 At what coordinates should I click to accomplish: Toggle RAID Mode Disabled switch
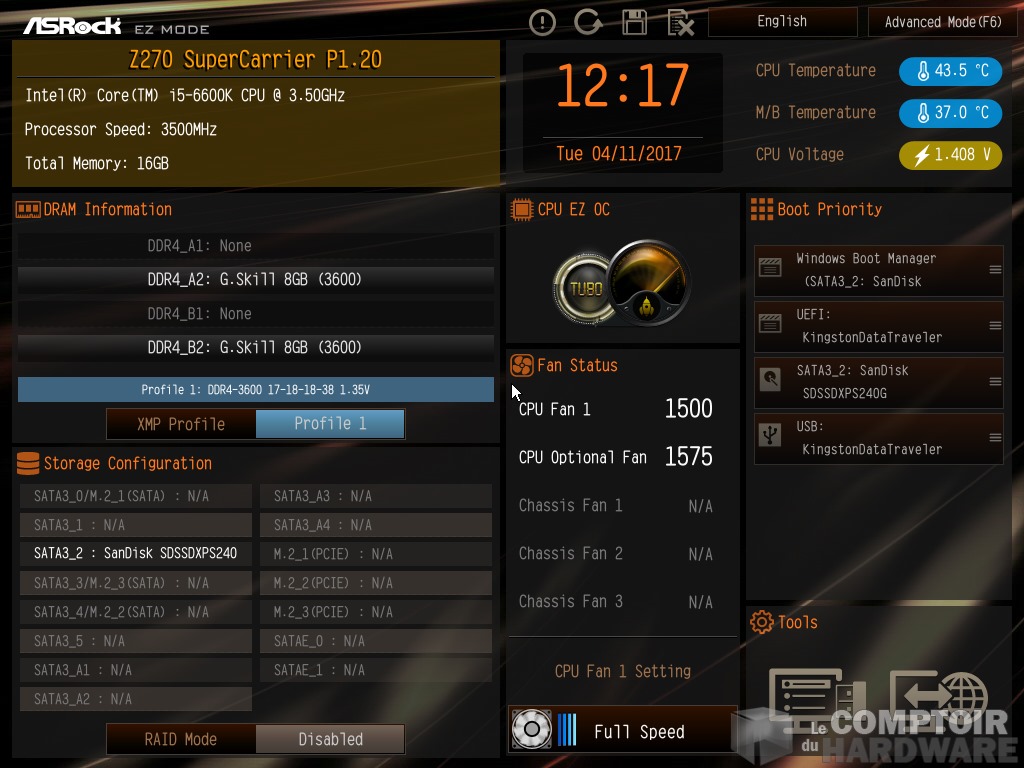click(x=330, y=739)
